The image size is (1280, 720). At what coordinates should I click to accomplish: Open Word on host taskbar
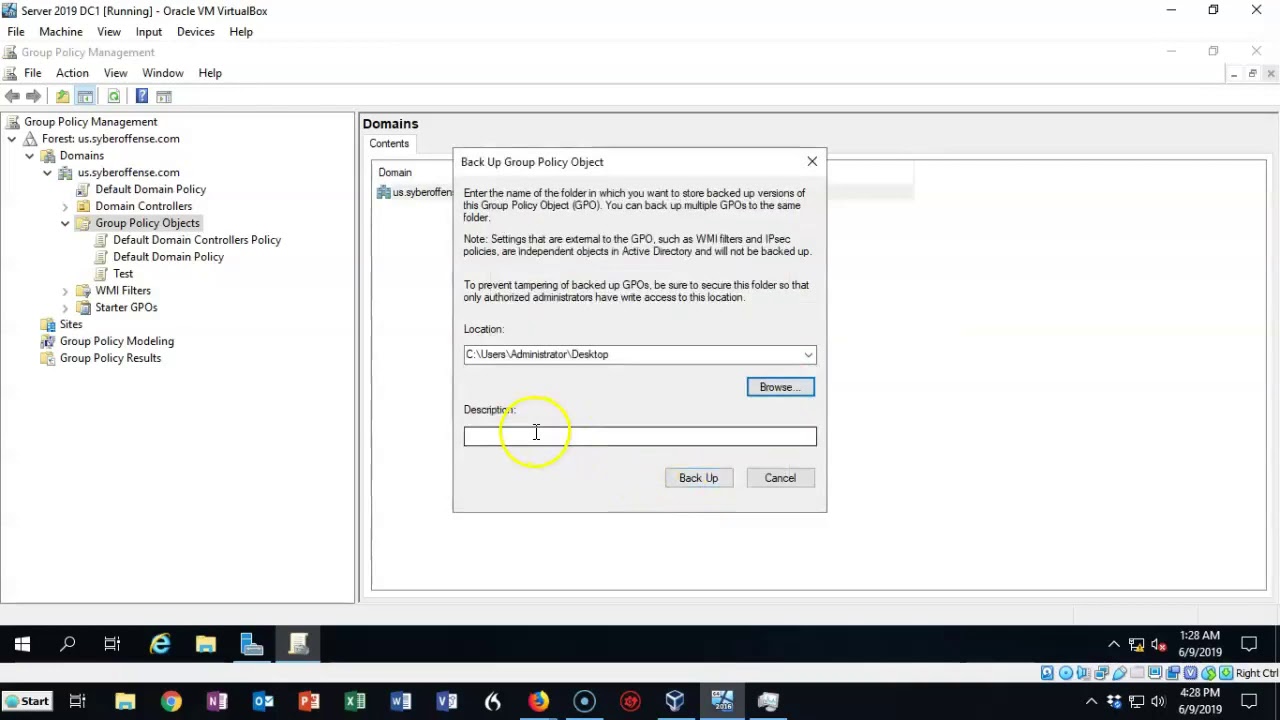point(401,701)
